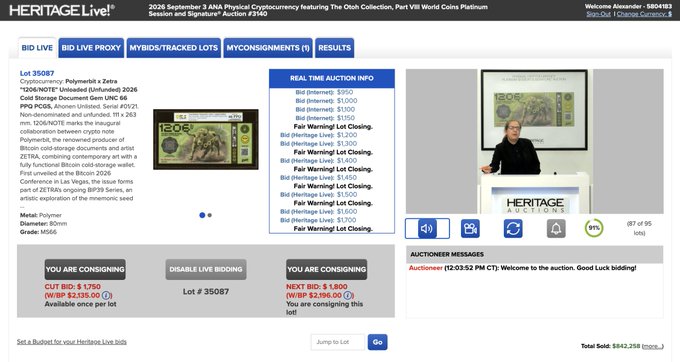Open the MyBids/Tracked Lots tab
This screenshot has height=362, width=680.
point(173,48)
